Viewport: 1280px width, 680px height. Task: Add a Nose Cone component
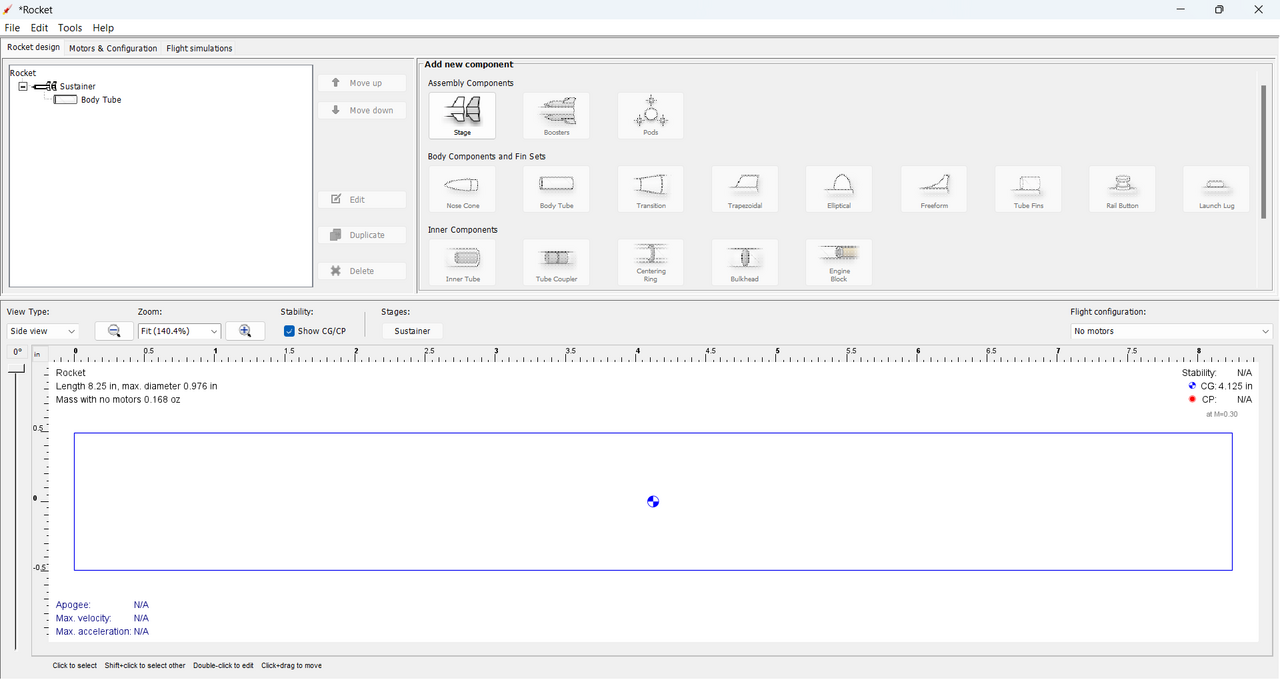(x=462, y=189)
